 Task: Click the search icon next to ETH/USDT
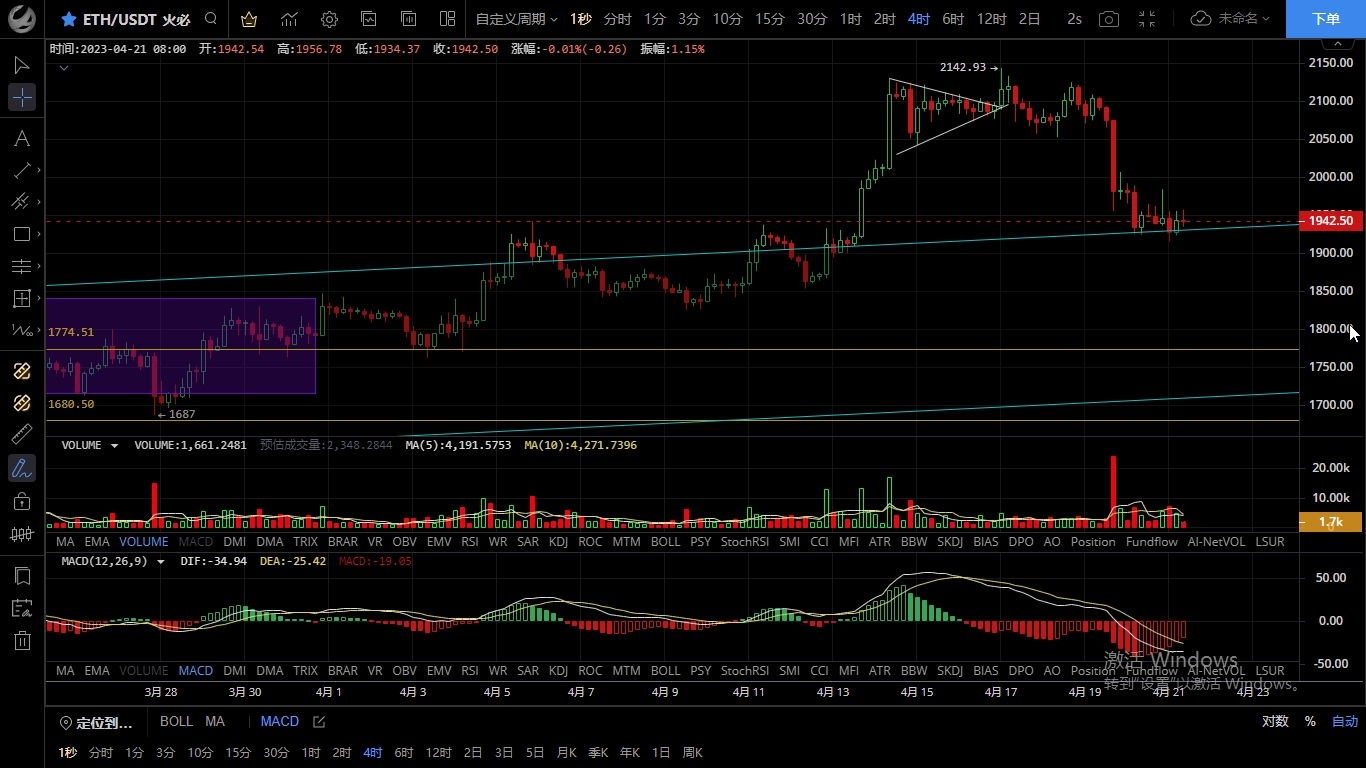[x=210, y=19]
